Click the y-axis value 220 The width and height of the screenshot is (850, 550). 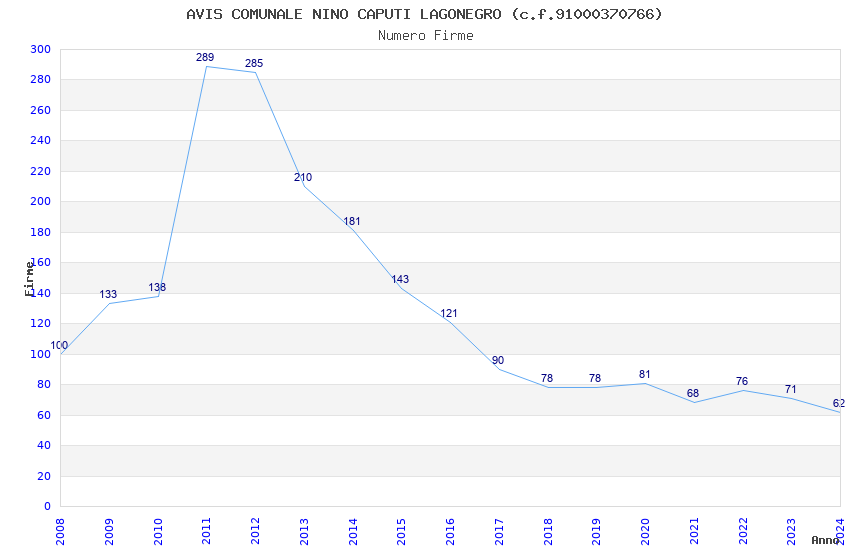point(40,171)
